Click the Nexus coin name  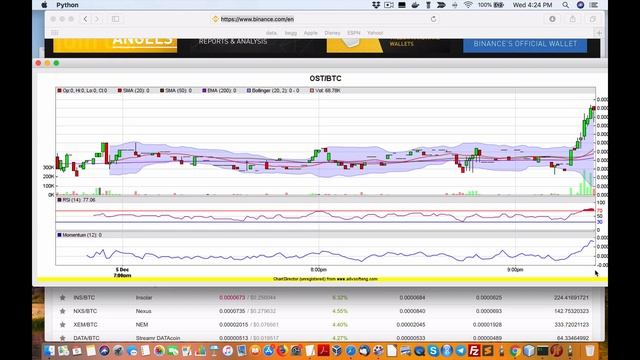144,311
